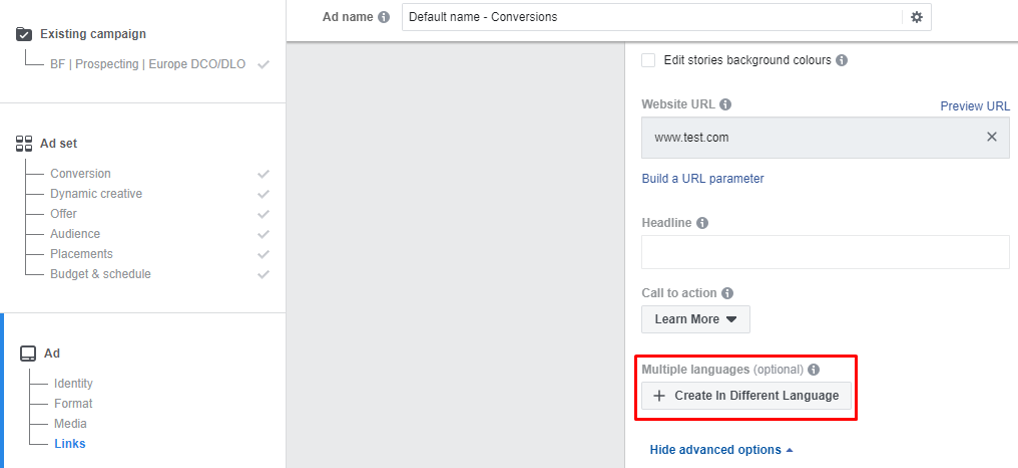Image resolution: width=1018 pixels, height=468 pixels.
Task: Click the checkmark beside Placements
Action: click(x=263, y=254)
